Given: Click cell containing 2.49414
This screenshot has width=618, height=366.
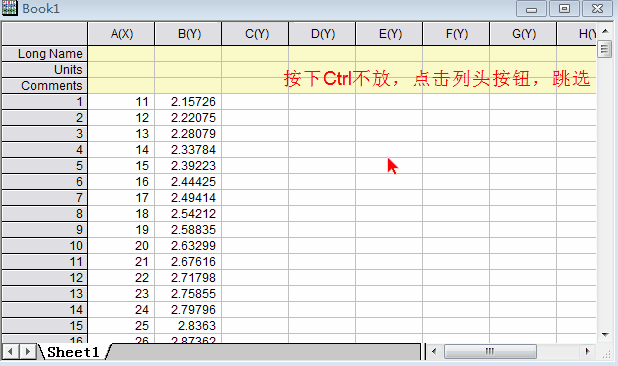Looking at the screenshot, I should [x=188, y=197].
